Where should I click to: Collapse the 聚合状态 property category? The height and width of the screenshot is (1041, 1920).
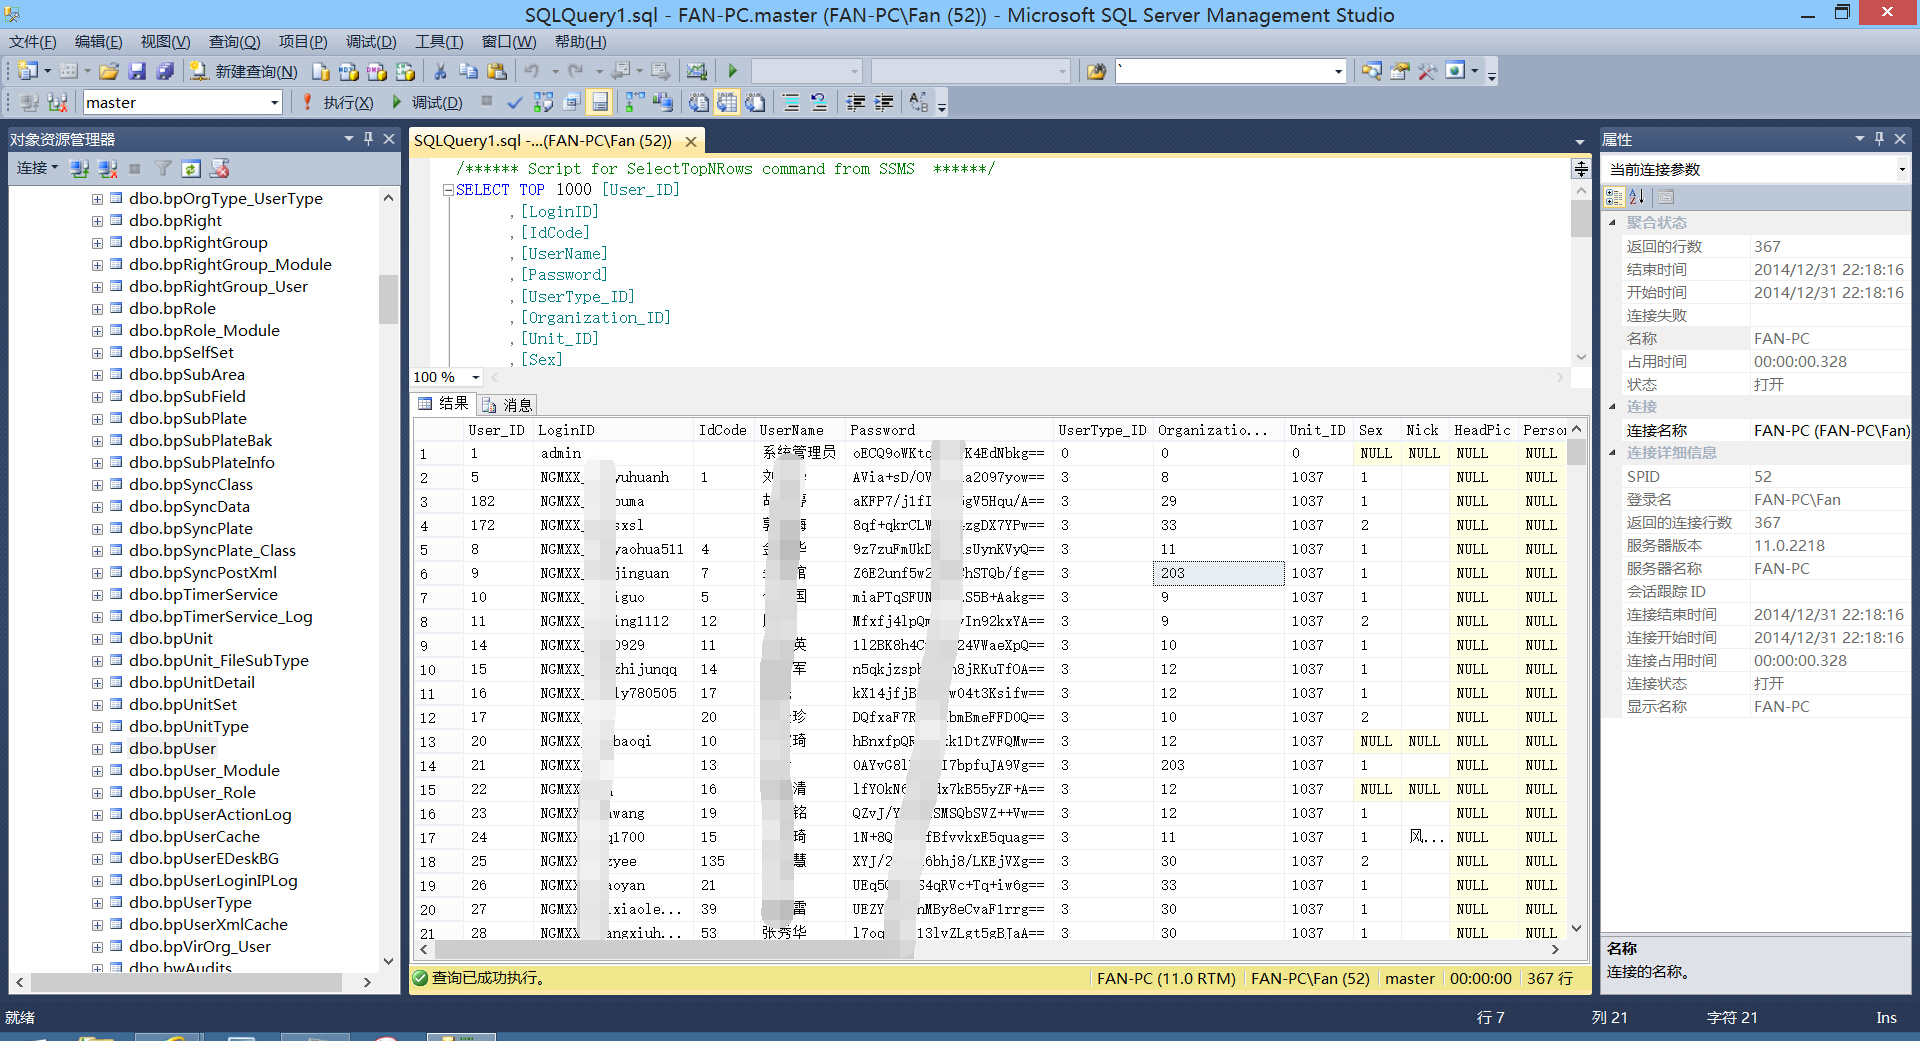[x=1612, y=223]
